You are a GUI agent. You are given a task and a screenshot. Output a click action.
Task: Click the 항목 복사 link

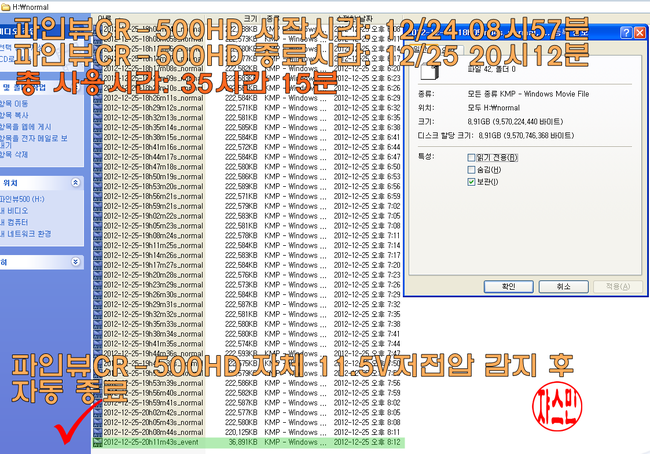(x=14, y=115)
